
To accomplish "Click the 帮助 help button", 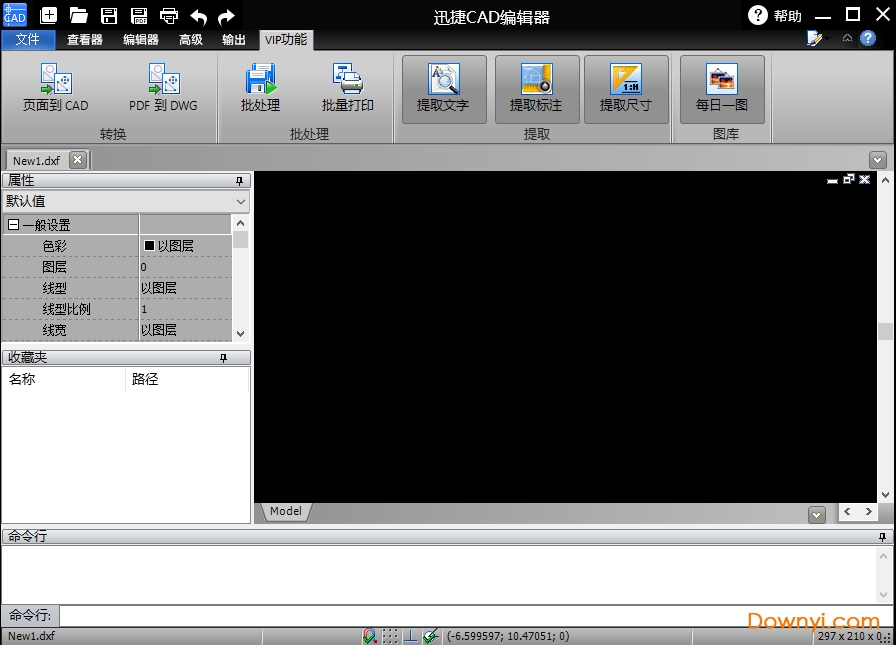I will tap(776, 15).
